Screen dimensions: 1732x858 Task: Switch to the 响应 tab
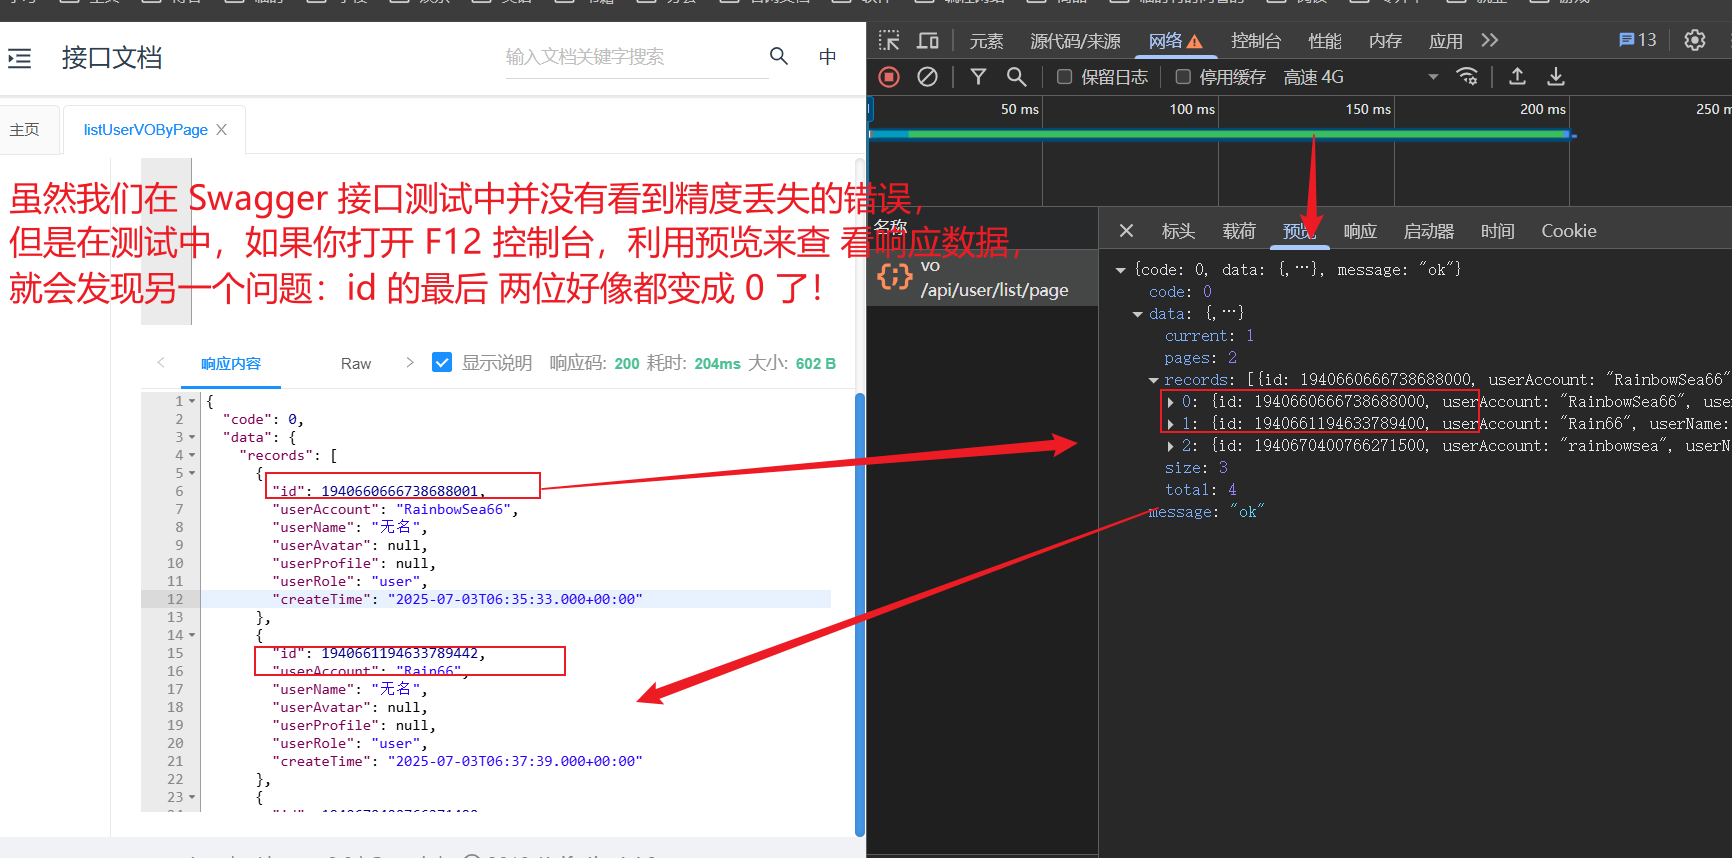(1359, 231)
